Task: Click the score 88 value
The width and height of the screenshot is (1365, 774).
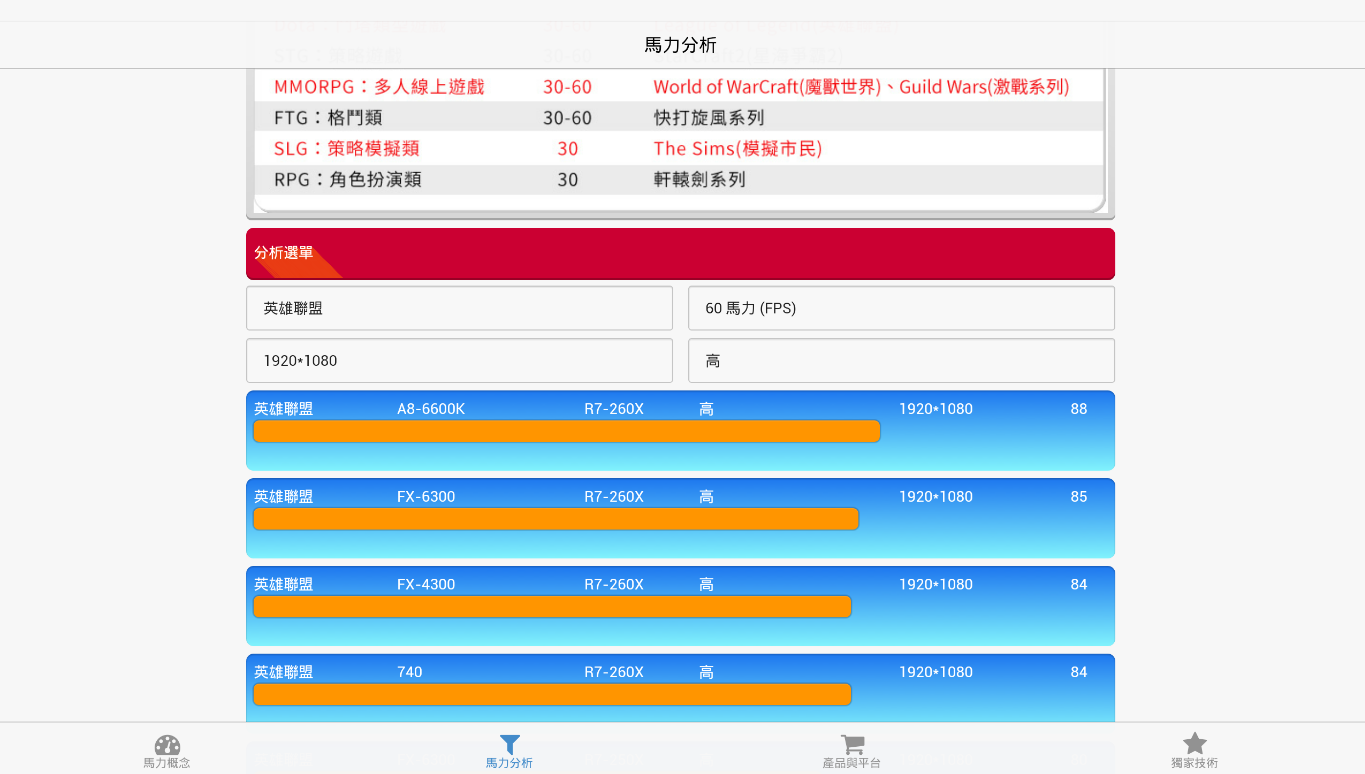Action: point(1079,409)
